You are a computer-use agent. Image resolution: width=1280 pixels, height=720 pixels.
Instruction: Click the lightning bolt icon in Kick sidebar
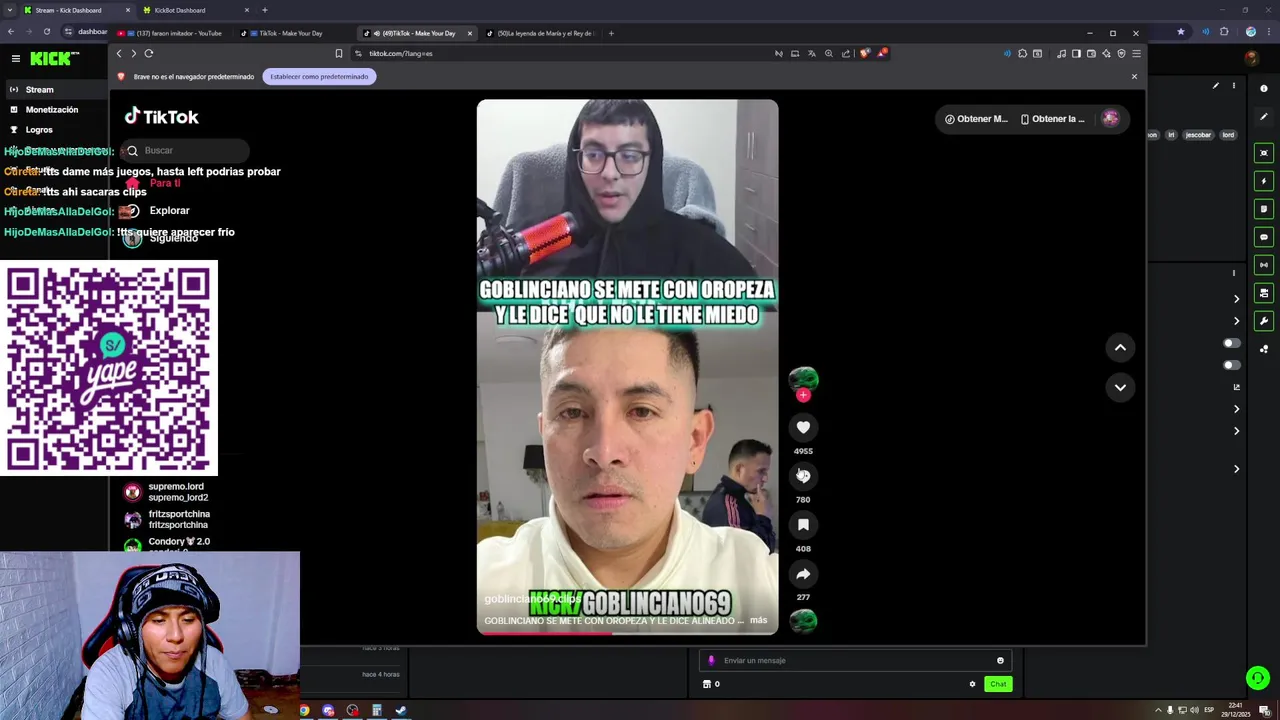(1264, 181)
